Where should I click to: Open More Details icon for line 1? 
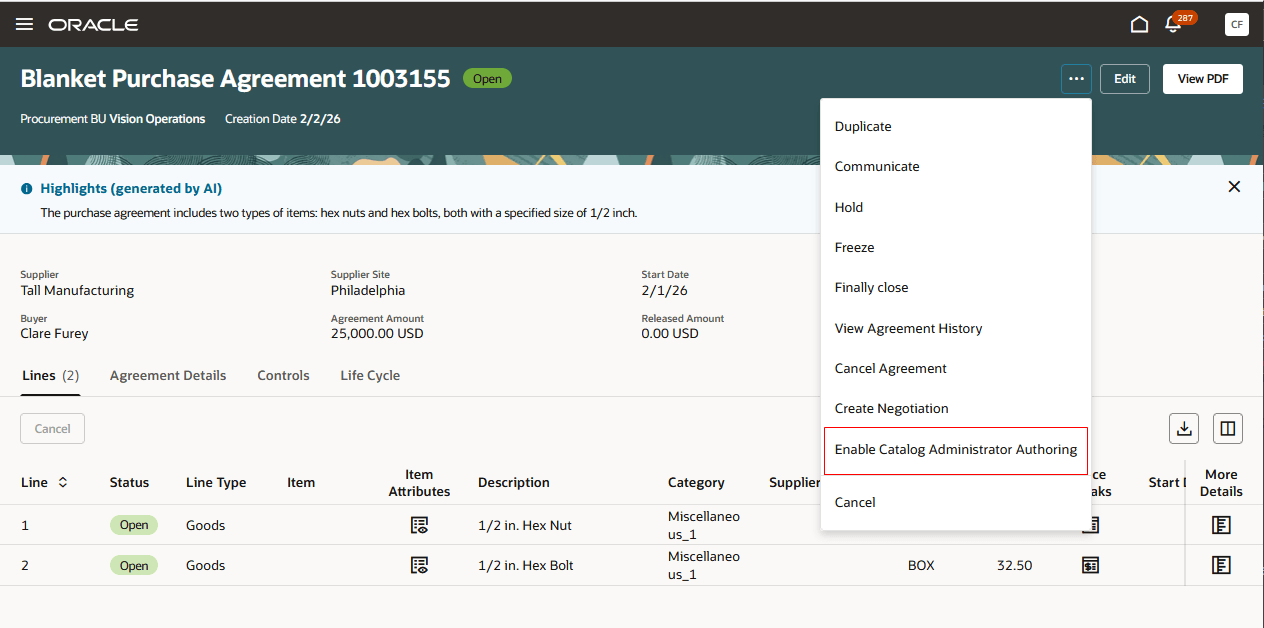click(x=1221, y=524)
